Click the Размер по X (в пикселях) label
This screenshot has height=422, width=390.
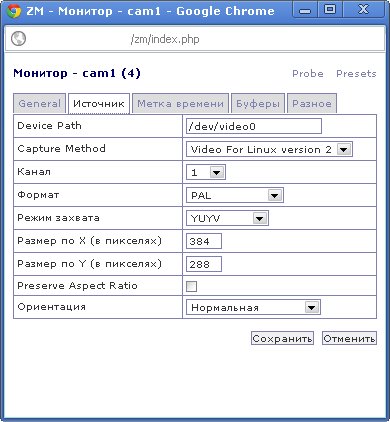(89, 241)
